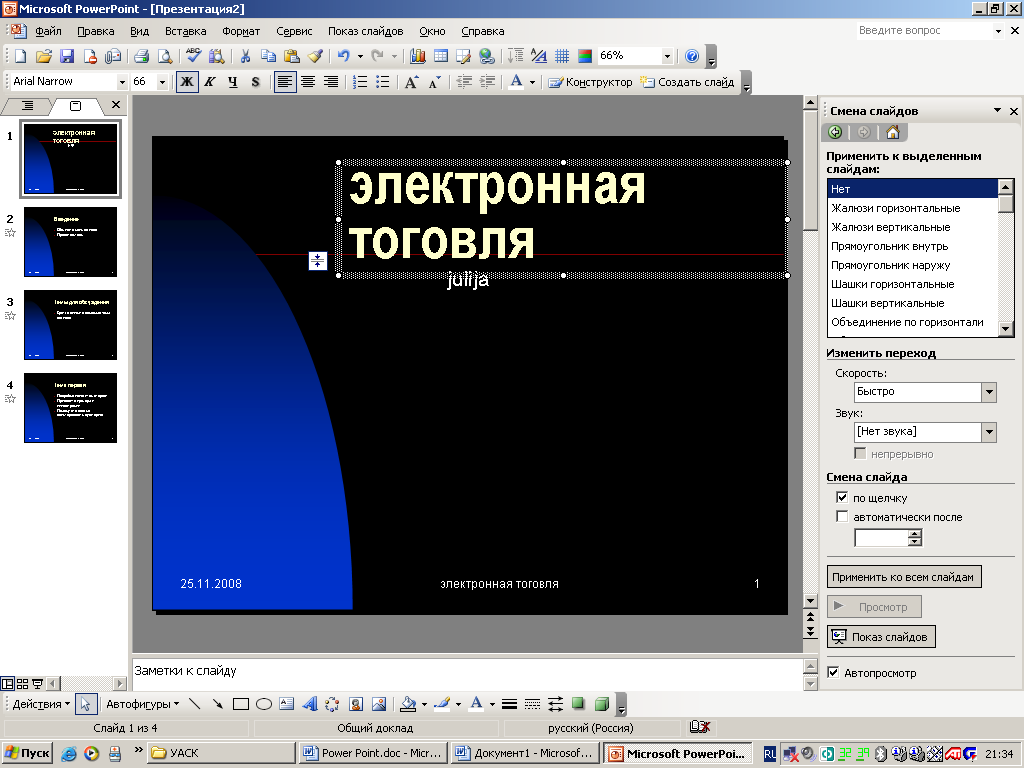Insert a chart from the toolbar

[417, 56]
